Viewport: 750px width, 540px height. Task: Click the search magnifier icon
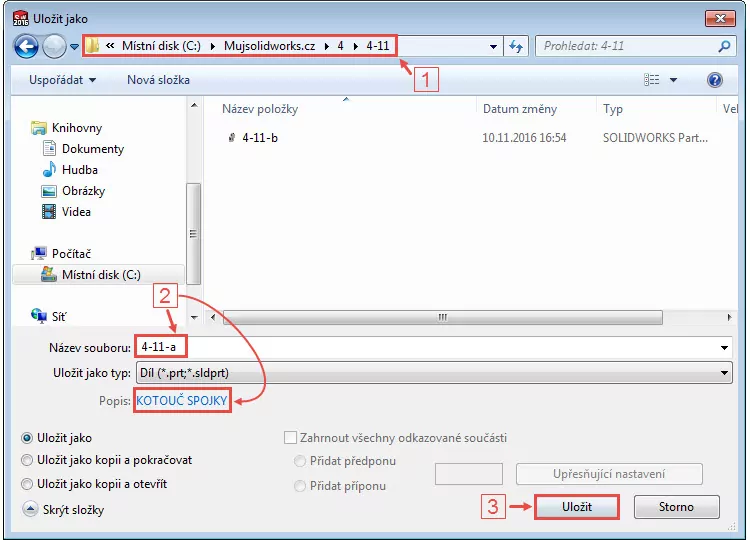point(724,46)
